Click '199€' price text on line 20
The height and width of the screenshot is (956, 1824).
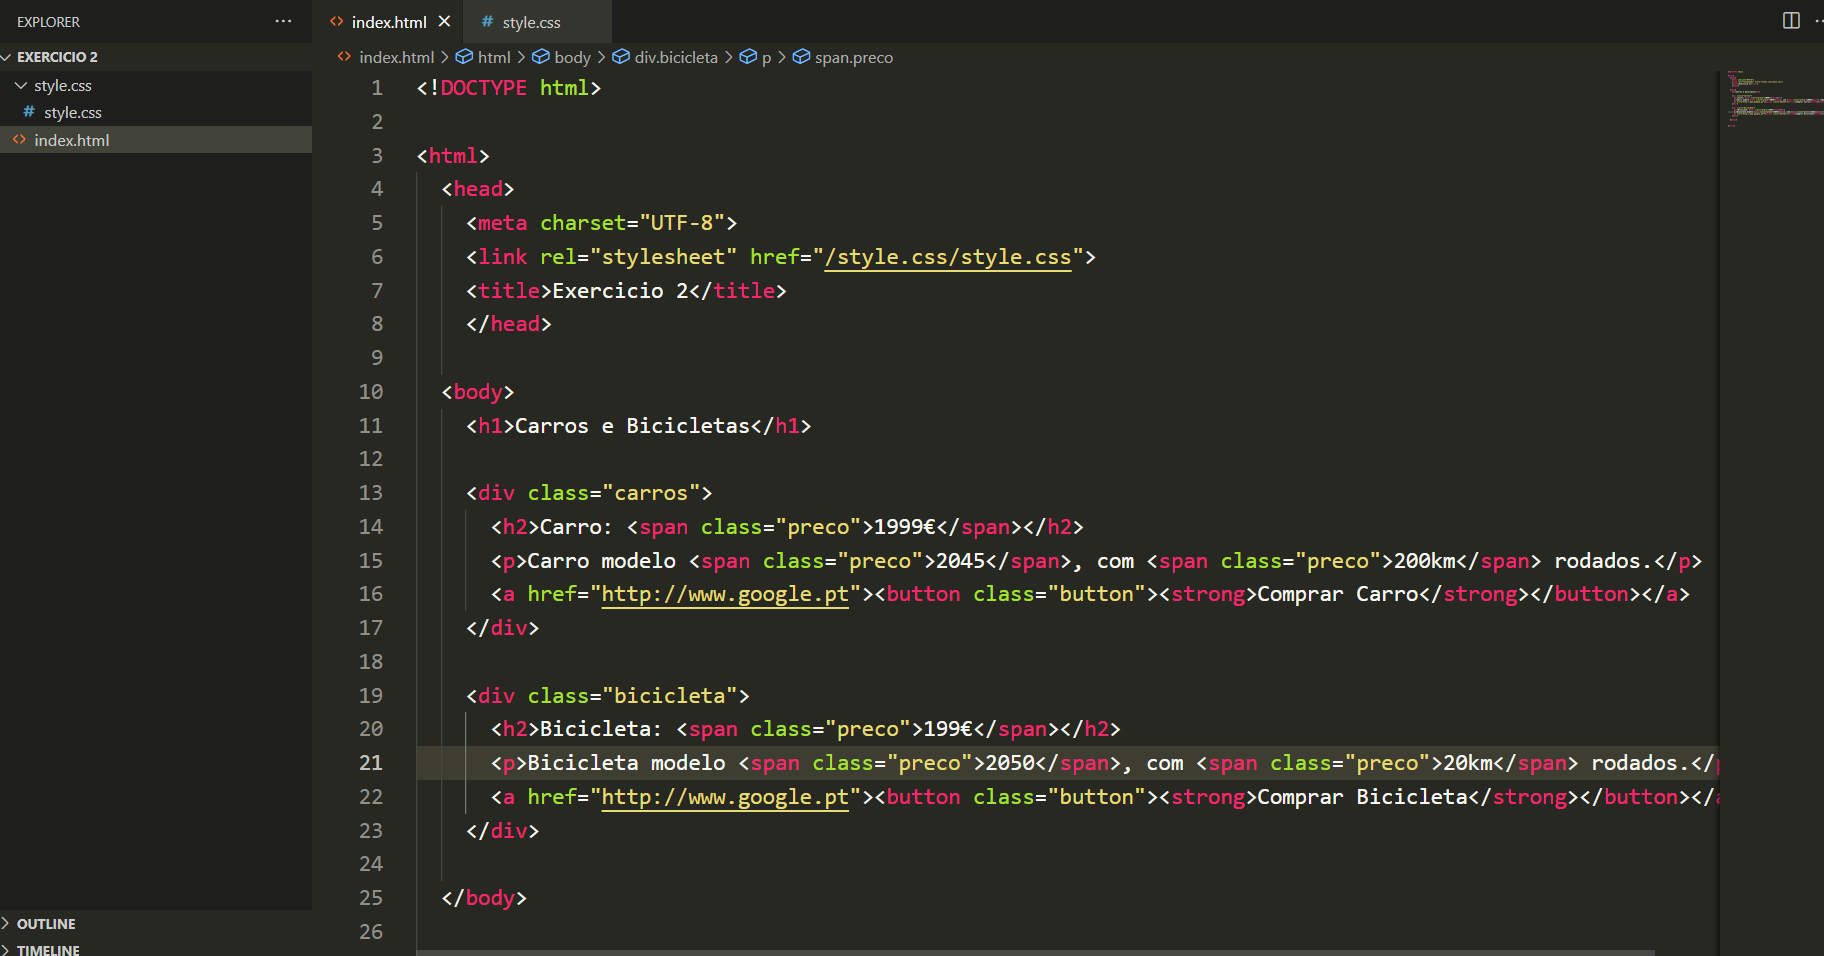pos(948,729)
